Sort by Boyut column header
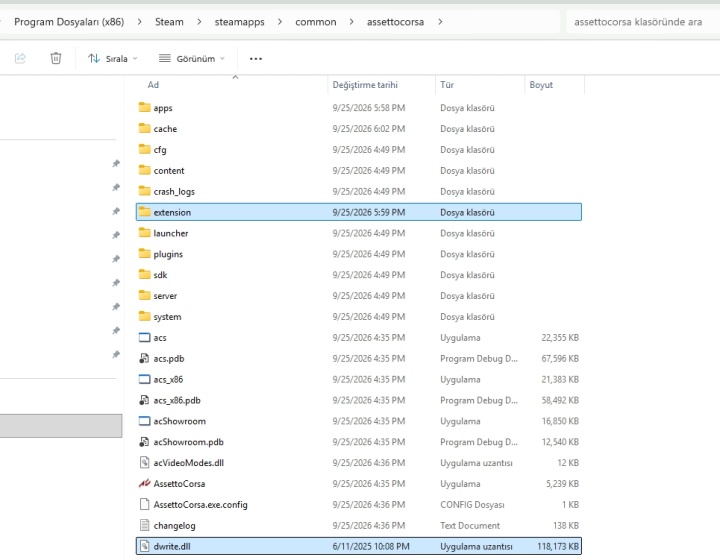Viewport: 720px width, 560px height. [x=541, y=85]
